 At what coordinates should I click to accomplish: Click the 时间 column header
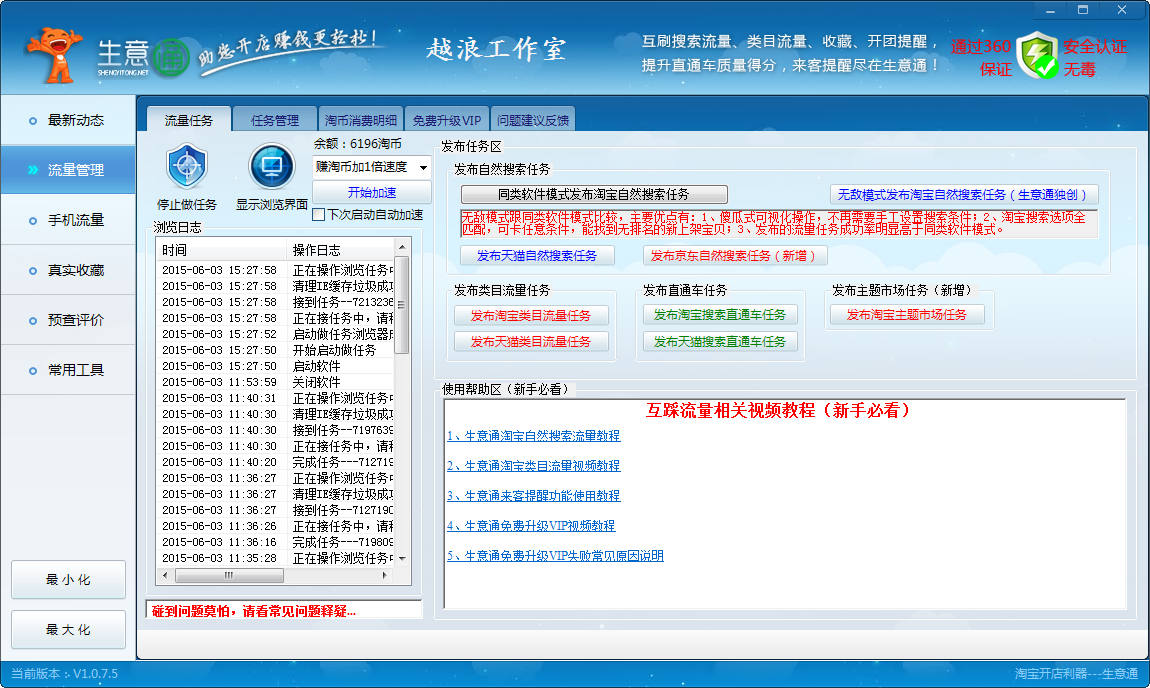click(x=222, y=250)
